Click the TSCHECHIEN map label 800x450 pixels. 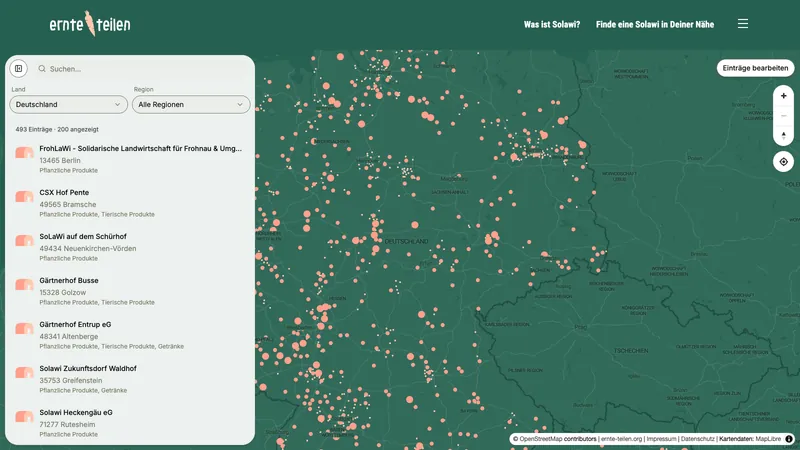point(631,351)
